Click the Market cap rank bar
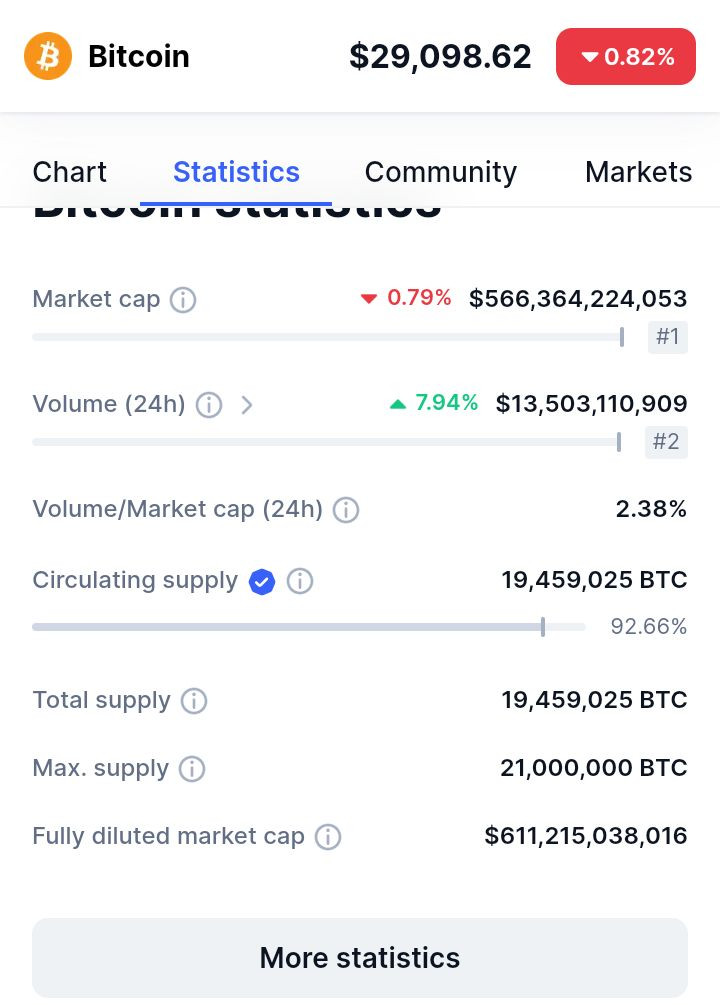Viewport: 720px width, 1005px height. (x=328, y=336)
